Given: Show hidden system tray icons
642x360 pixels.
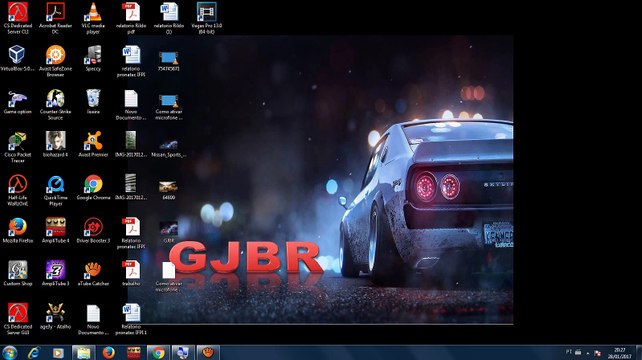Looking at the screenshot, I should [x=588, y=353].
